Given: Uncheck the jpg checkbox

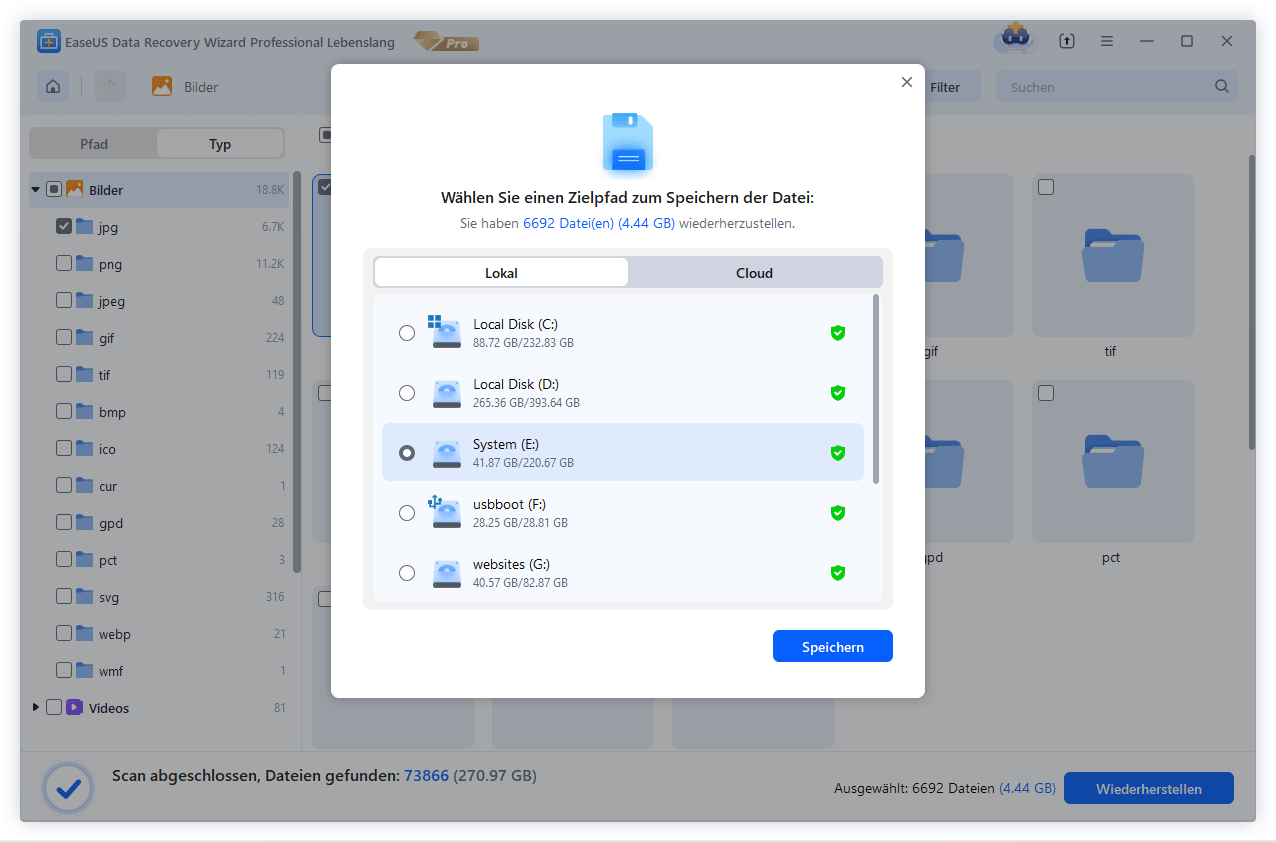Looking at the screenshot, I should tap(64, 226).
